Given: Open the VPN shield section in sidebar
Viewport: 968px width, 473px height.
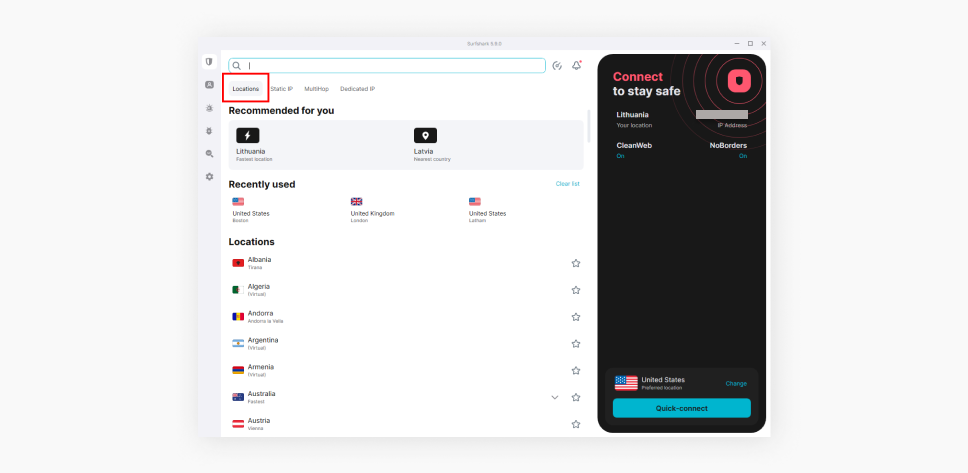Looking at the screenshot, I should 209,62.
